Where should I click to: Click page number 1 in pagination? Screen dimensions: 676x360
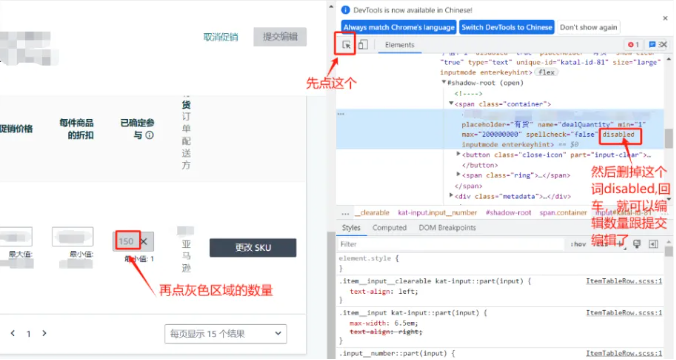[28, 334]
